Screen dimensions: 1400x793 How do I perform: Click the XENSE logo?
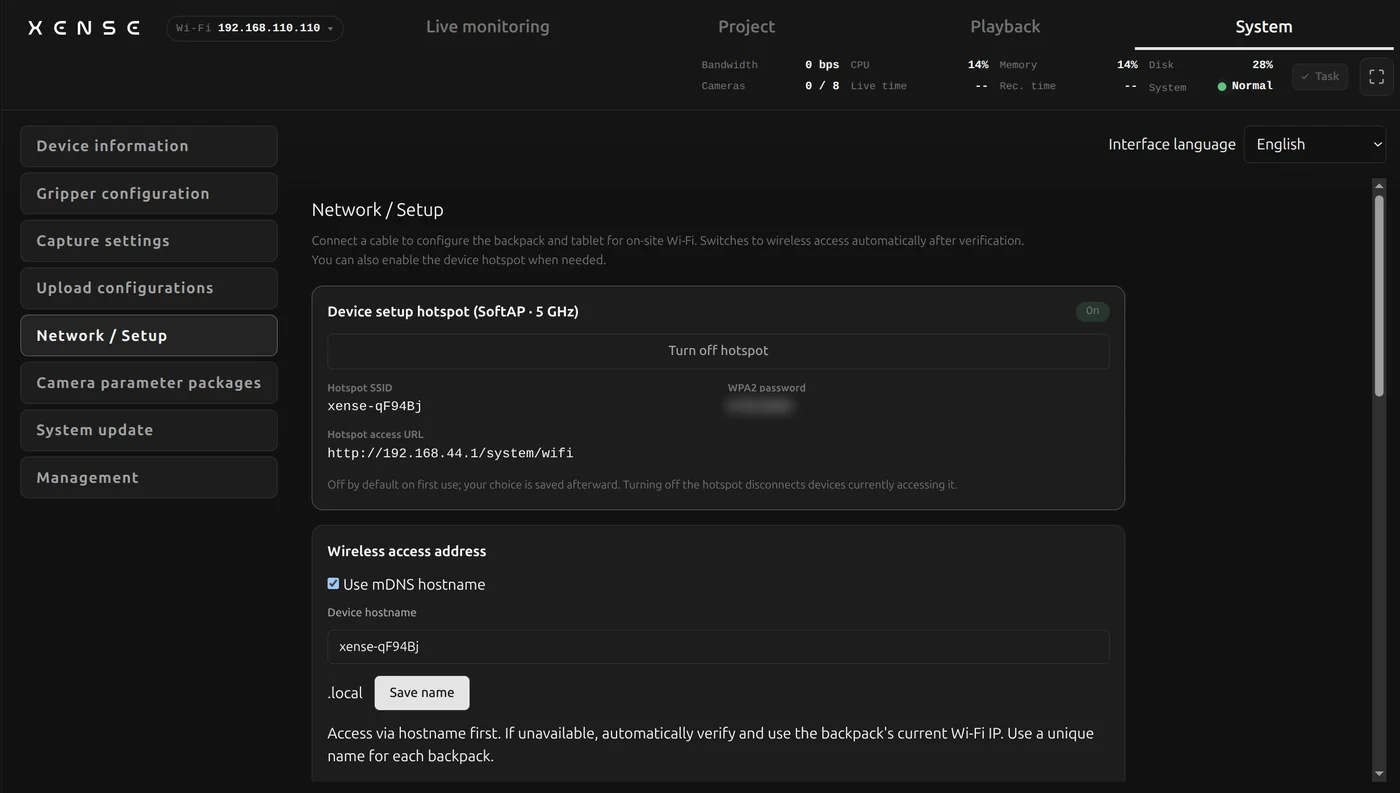coord(84,28)
